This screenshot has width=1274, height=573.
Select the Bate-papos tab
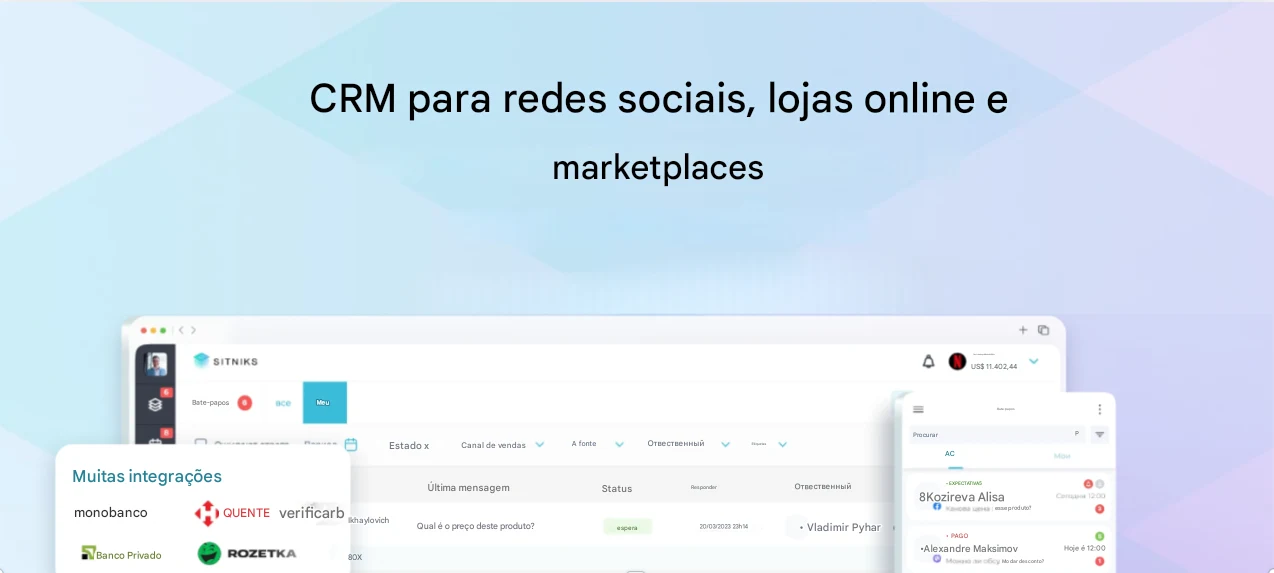[210, 403]
